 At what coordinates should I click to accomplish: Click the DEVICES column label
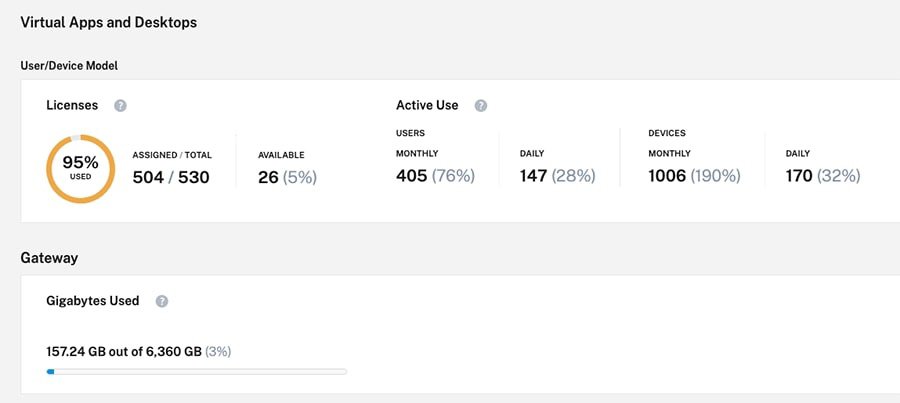[x=667, y=133]
